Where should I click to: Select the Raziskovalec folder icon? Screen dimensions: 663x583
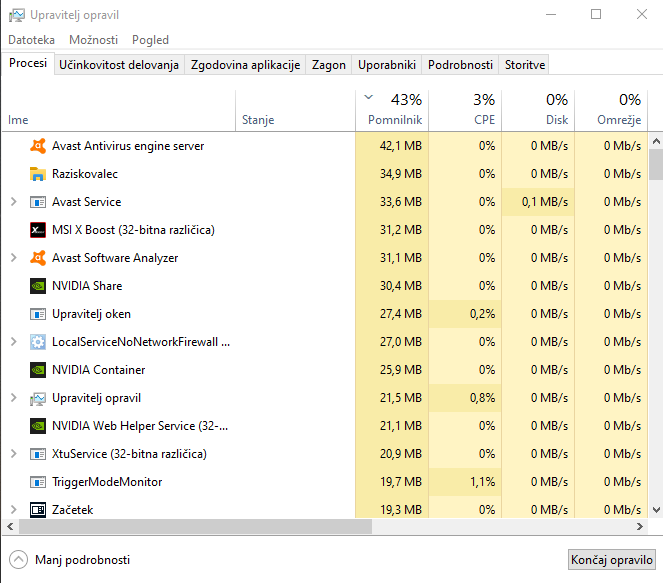tap(38, 174)
